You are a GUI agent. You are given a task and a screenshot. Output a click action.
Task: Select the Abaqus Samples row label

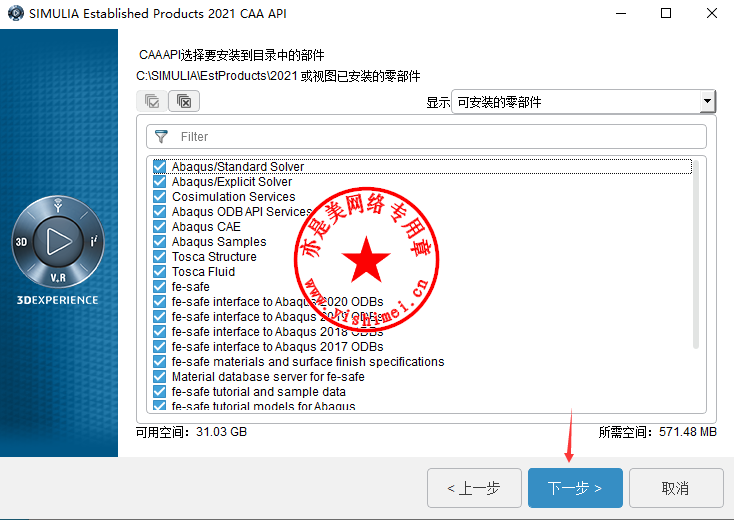[219, 242]
